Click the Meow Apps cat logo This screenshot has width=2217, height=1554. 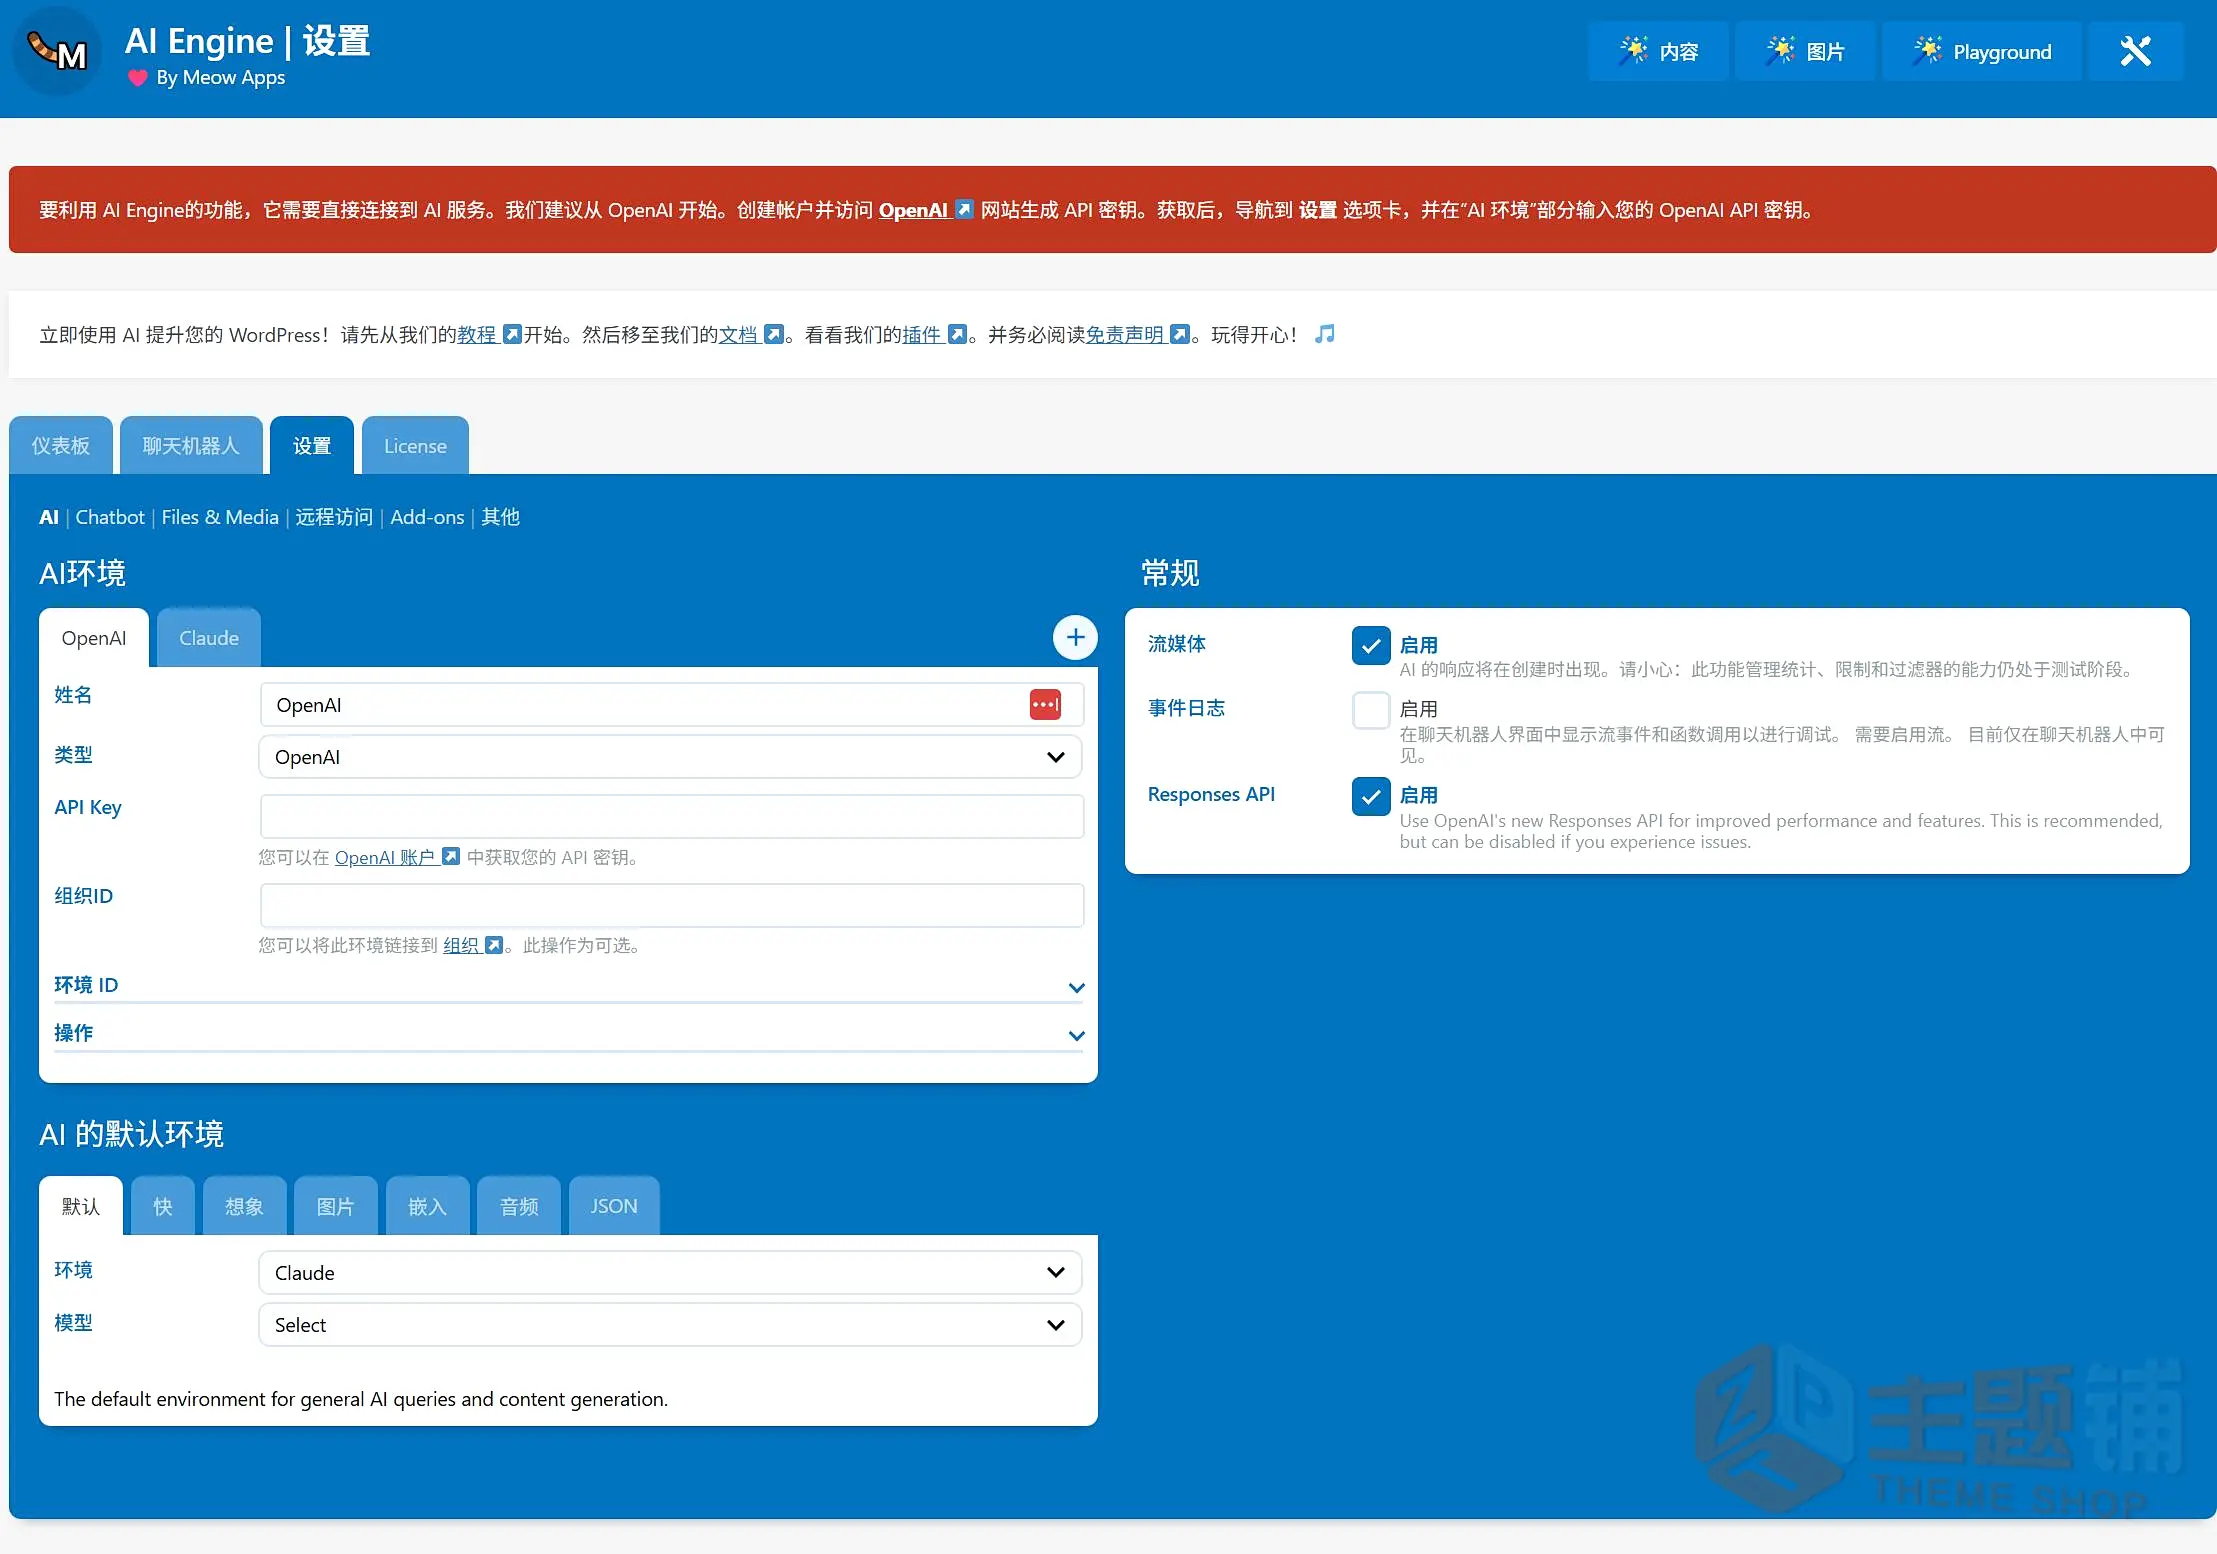click(57, 51)
